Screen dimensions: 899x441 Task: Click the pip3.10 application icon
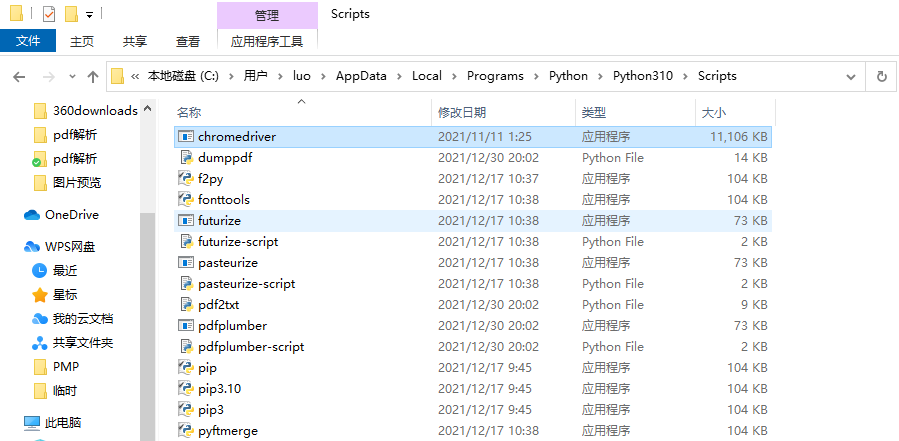point(185,389)
